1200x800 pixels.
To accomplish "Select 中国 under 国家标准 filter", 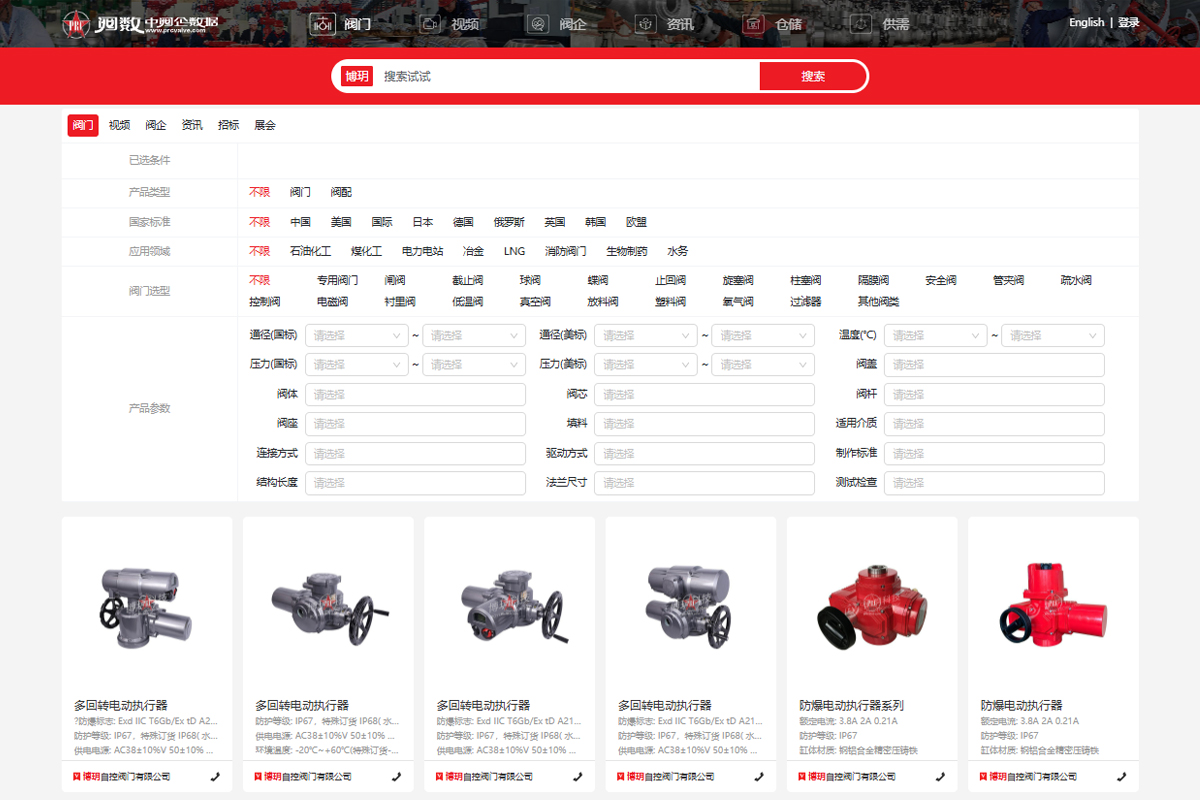I will (300, 222).
